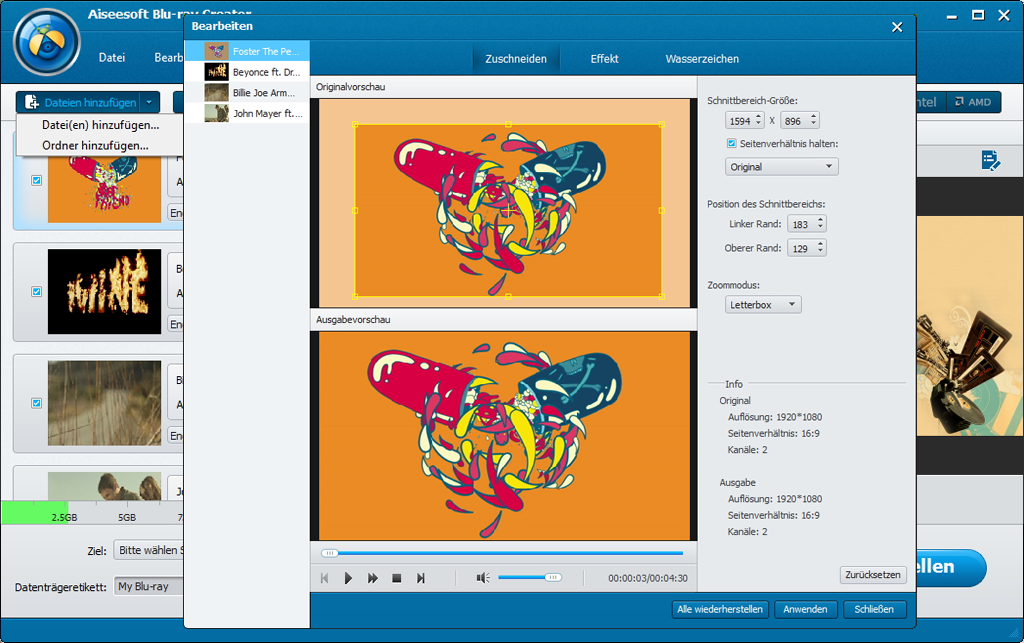The image size is (1024, 643).
Task: Disable the second video's checkbox
Action: click(x=36, y=292)
